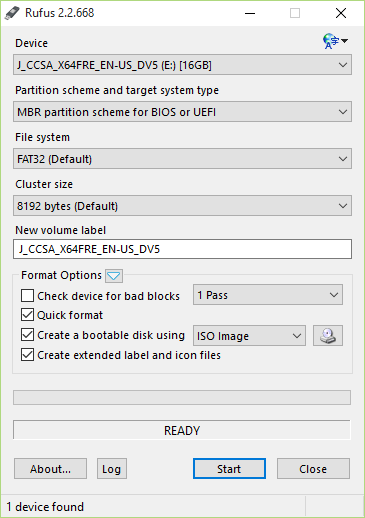Open the Device dropdown list
This screenshot has width=365, height=518.
pyautogui.click(x=182, y=65)
